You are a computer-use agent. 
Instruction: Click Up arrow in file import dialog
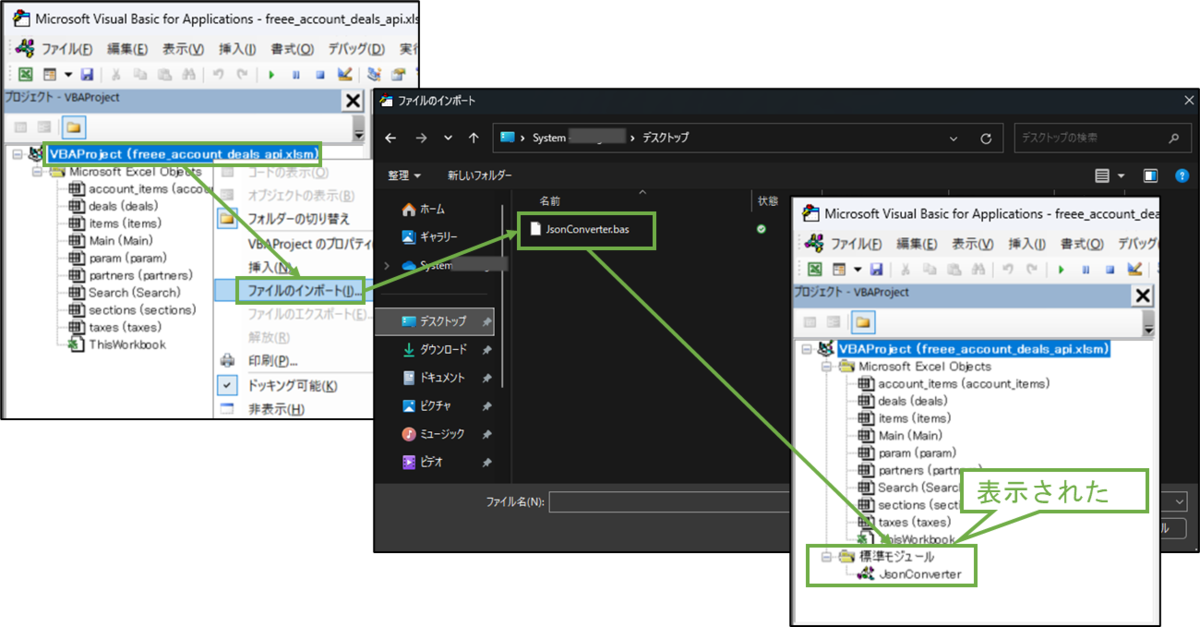tap(474, 138)
